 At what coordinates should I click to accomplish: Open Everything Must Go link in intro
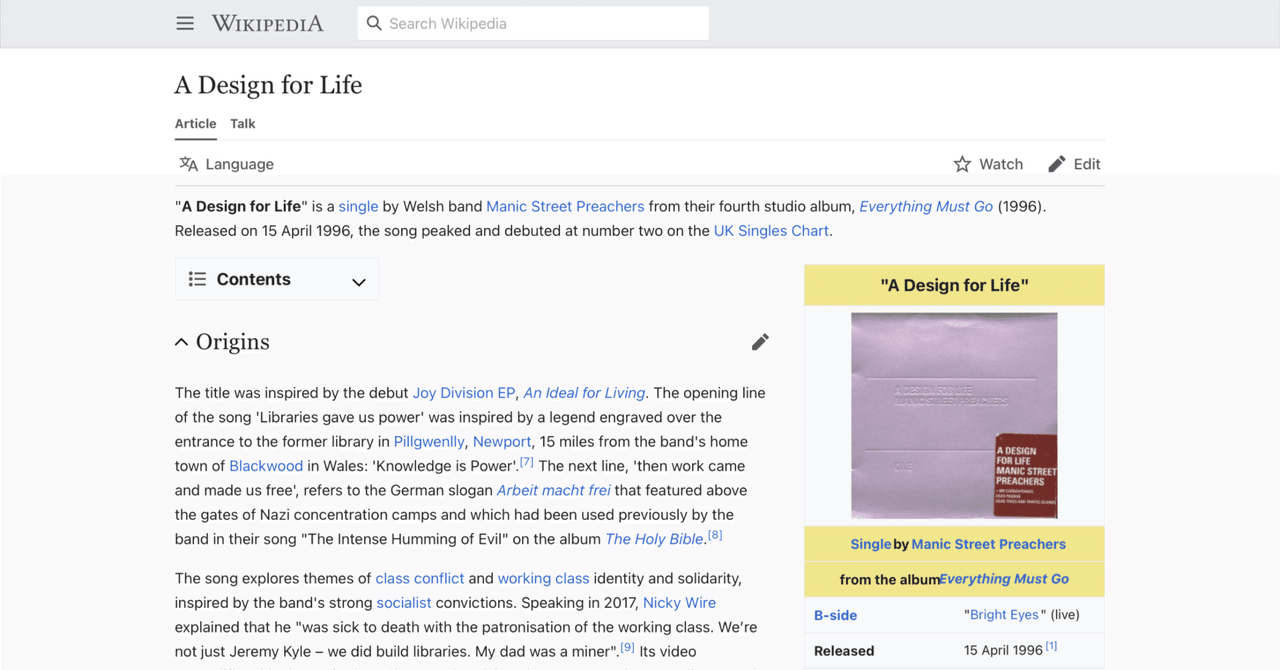click(x=926, y=206)
